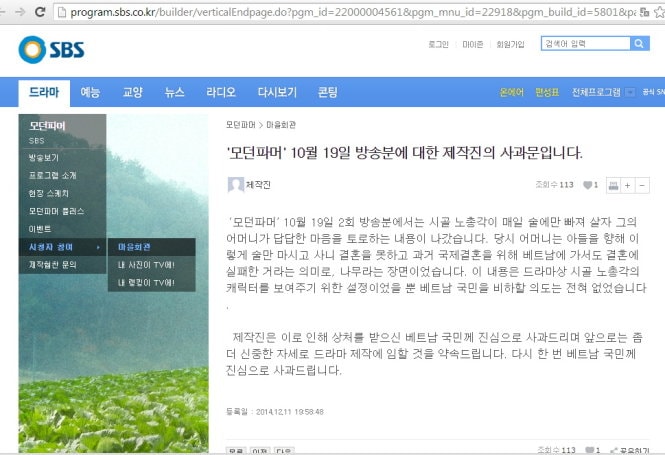
Task: Bookmark the page with the star icon
Action: (660, 12)
